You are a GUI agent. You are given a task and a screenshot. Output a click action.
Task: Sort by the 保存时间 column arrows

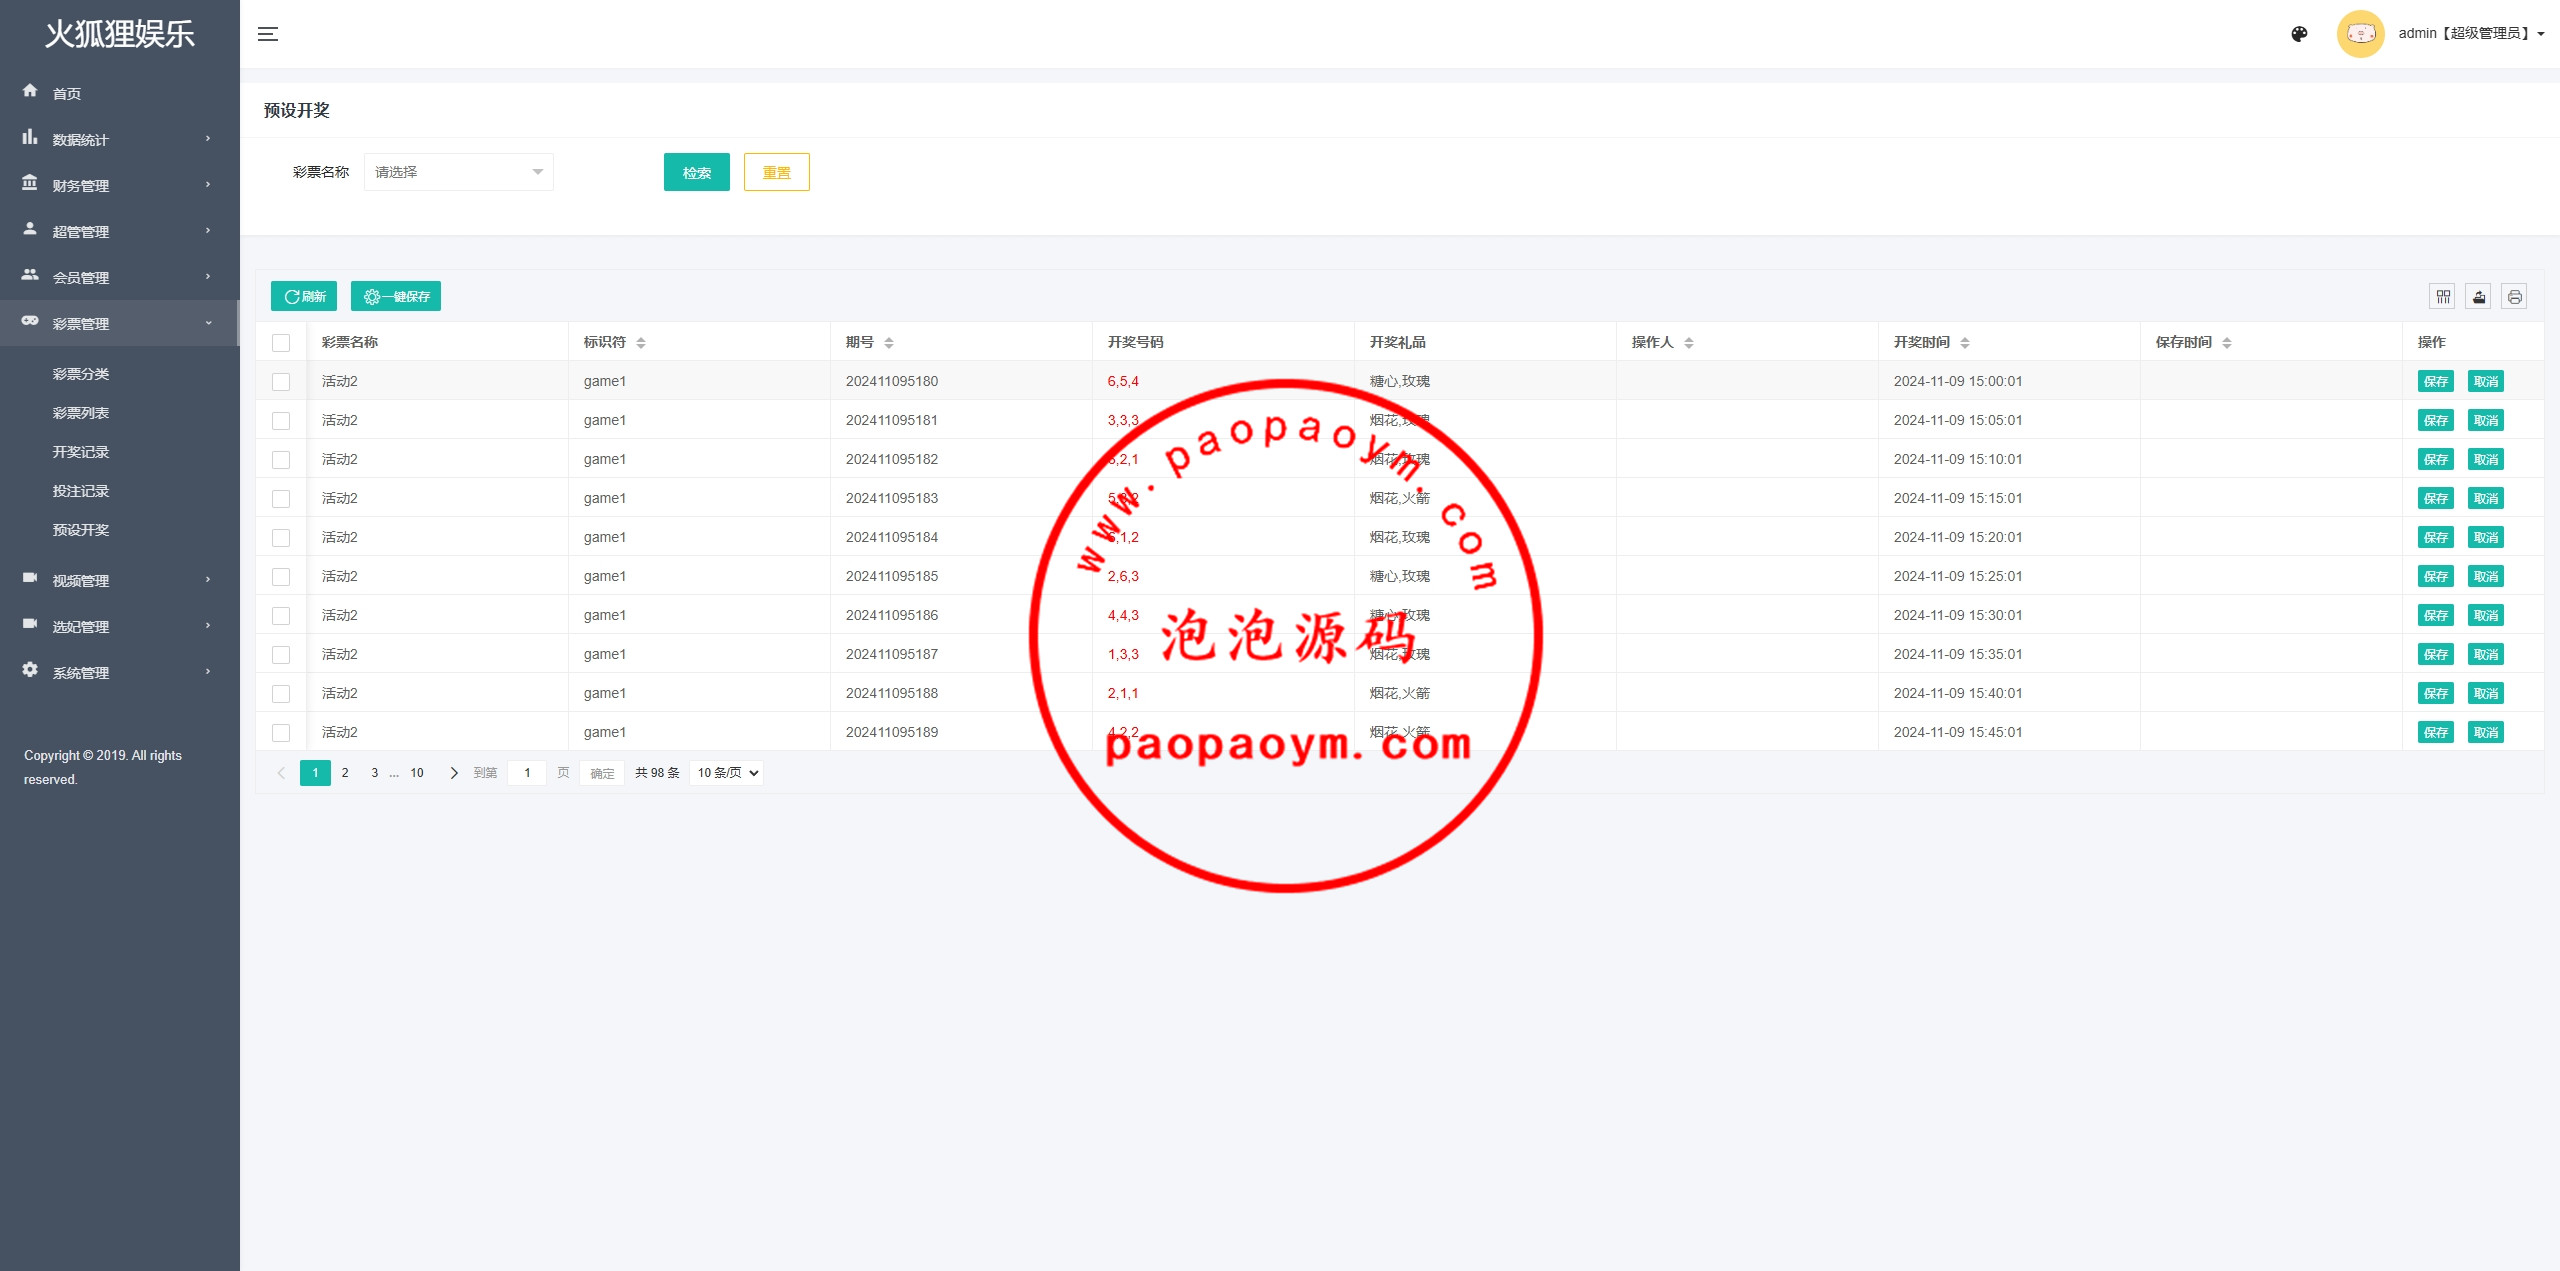(2227, 343)
